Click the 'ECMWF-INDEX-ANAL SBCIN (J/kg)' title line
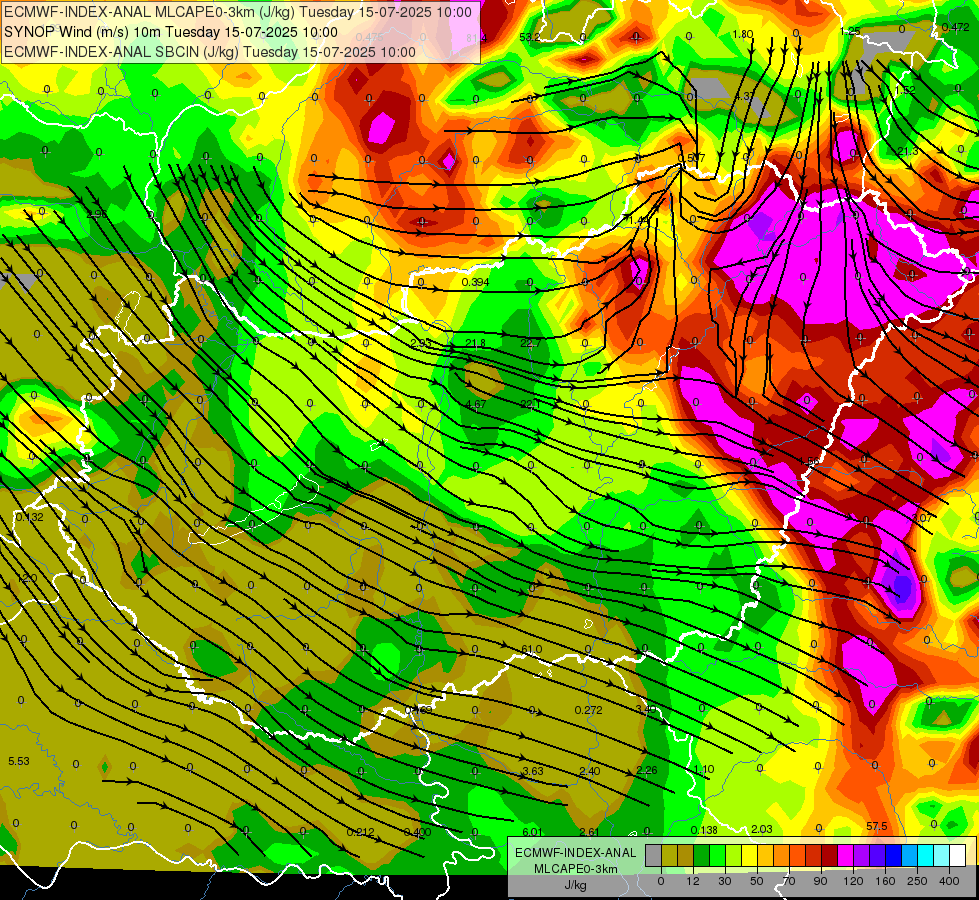Viewport: 979px width, 900px height. click(x=210, y=52)
